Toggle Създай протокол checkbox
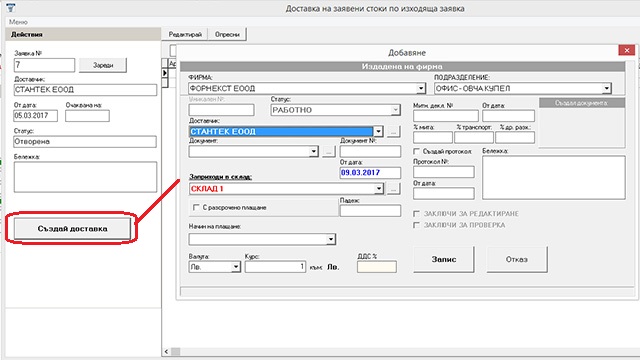The height and width of the screenshot is (360, 640). pyautogui.click(x=417, y=151)
